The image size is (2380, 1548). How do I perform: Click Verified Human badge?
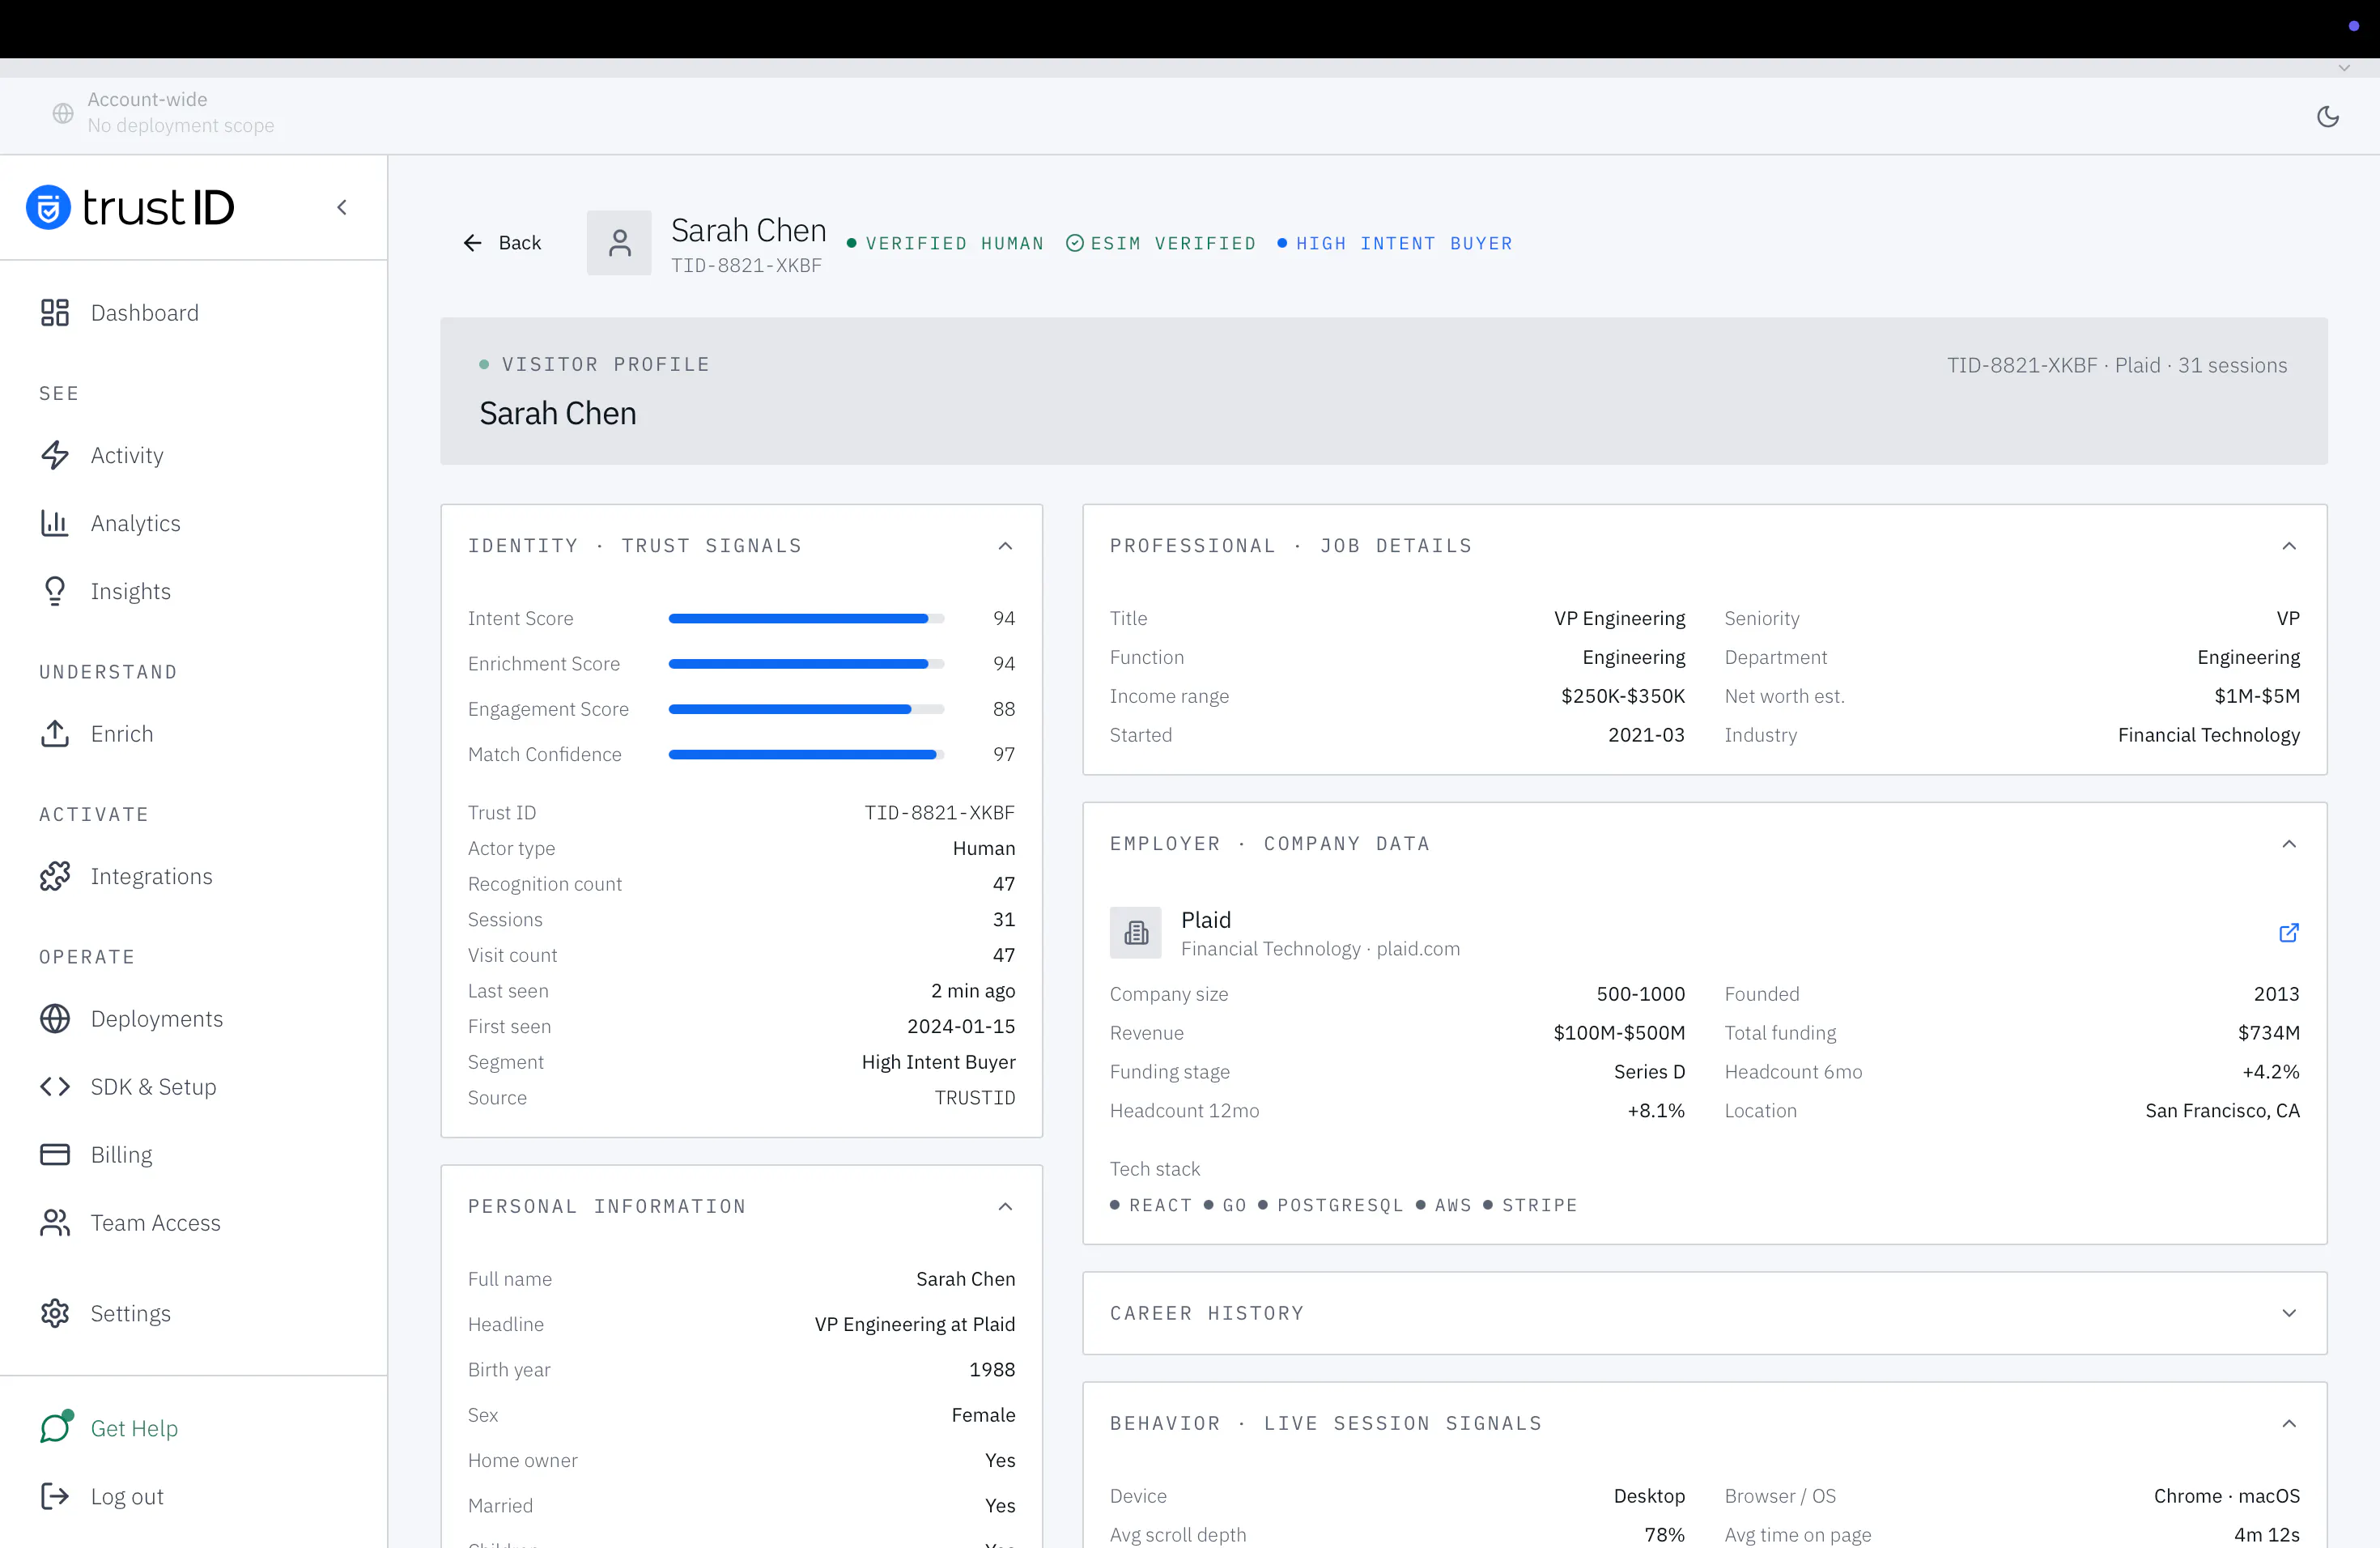pos(945,243)
